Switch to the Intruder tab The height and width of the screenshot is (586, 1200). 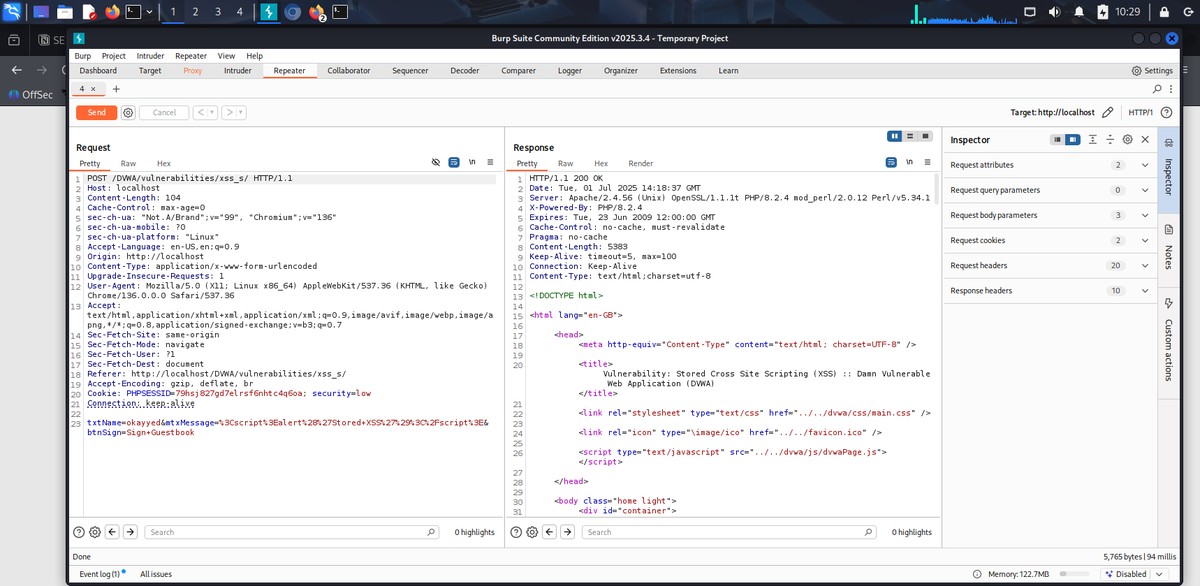point(238,71)
